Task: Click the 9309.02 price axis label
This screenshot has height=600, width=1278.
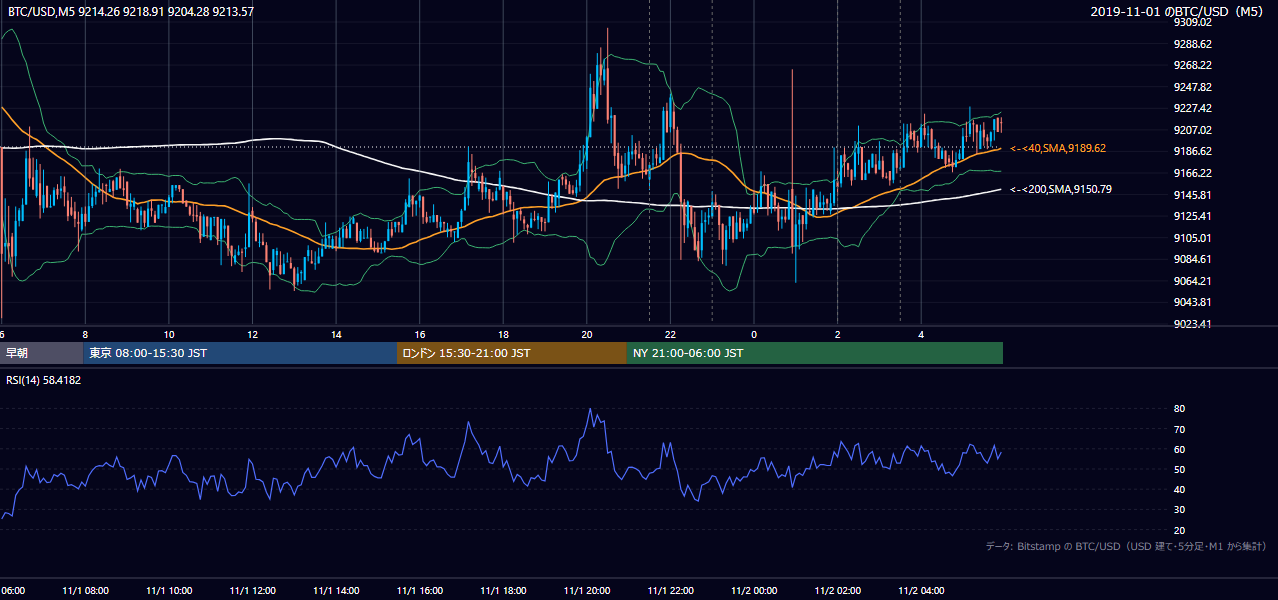Action: (1193, 22)
